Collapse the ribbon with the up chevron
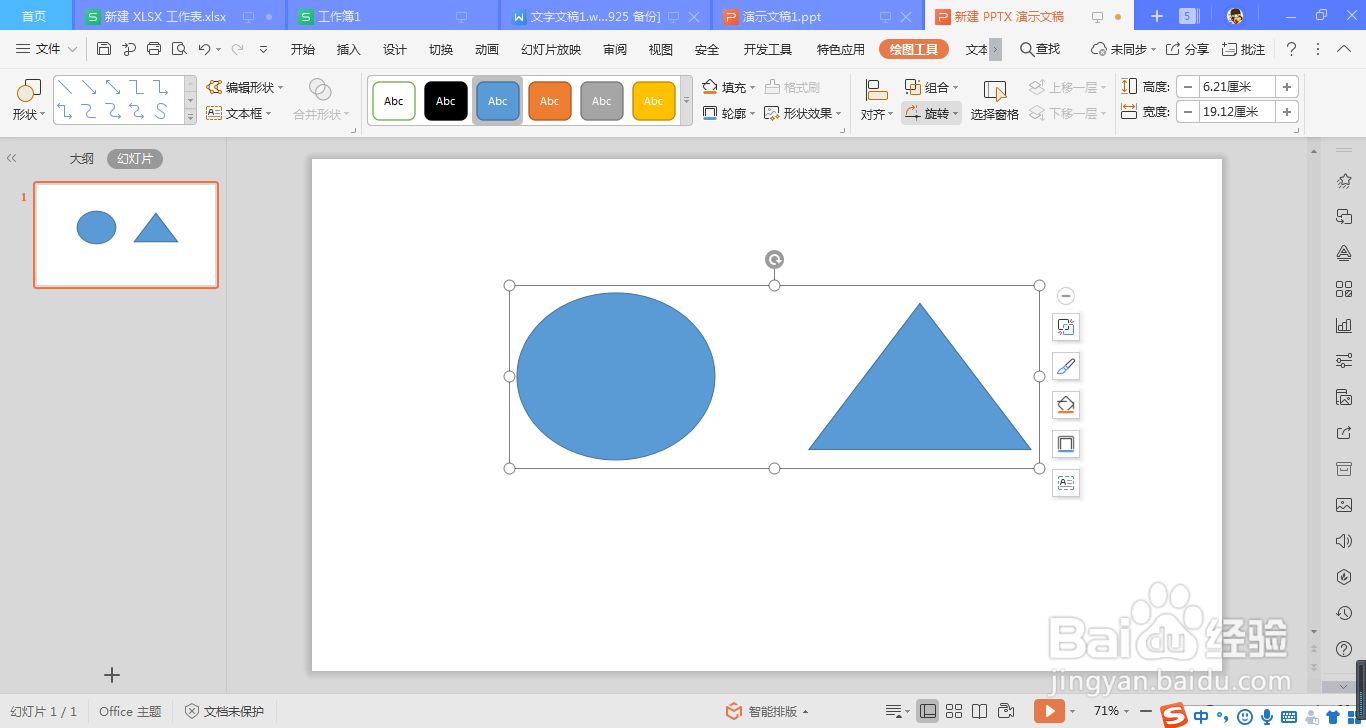 pos(1344,49)
